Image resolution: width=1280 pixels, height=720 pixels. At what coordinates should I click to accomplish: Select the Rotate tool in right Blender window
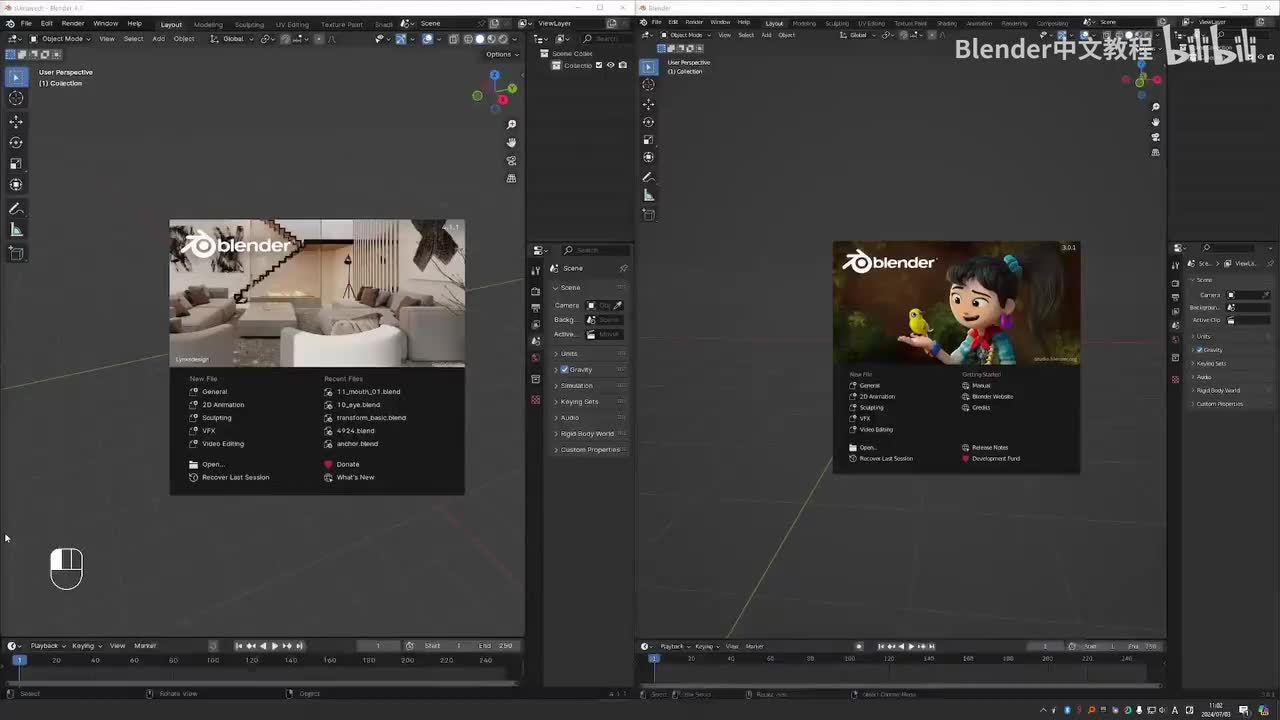click(648, 122)
